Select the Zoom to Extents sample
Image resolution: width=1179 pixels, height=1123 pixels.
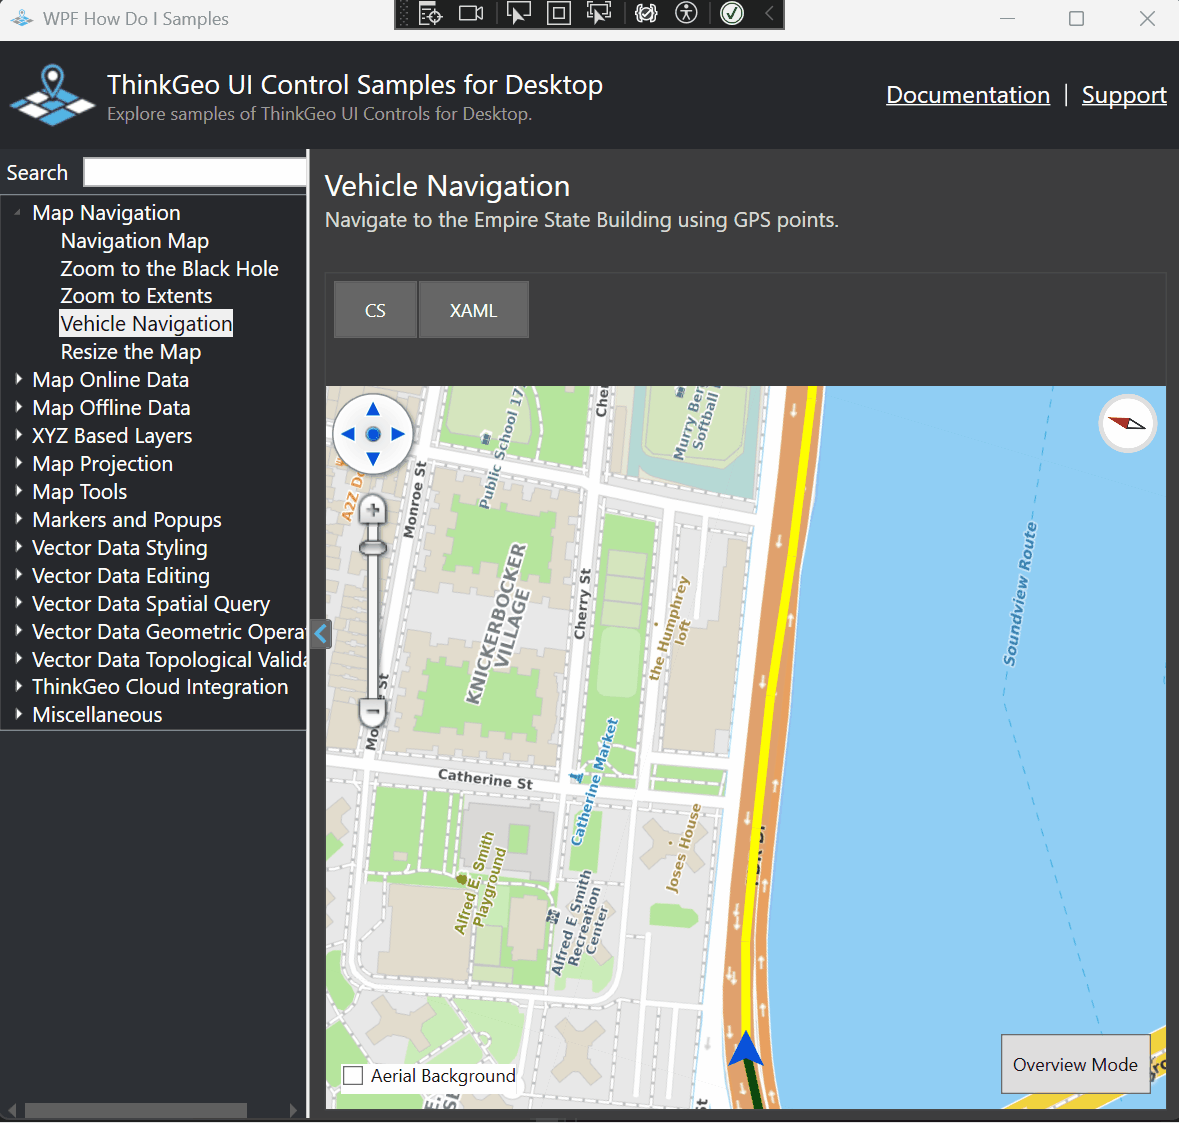tap(136, 296)
